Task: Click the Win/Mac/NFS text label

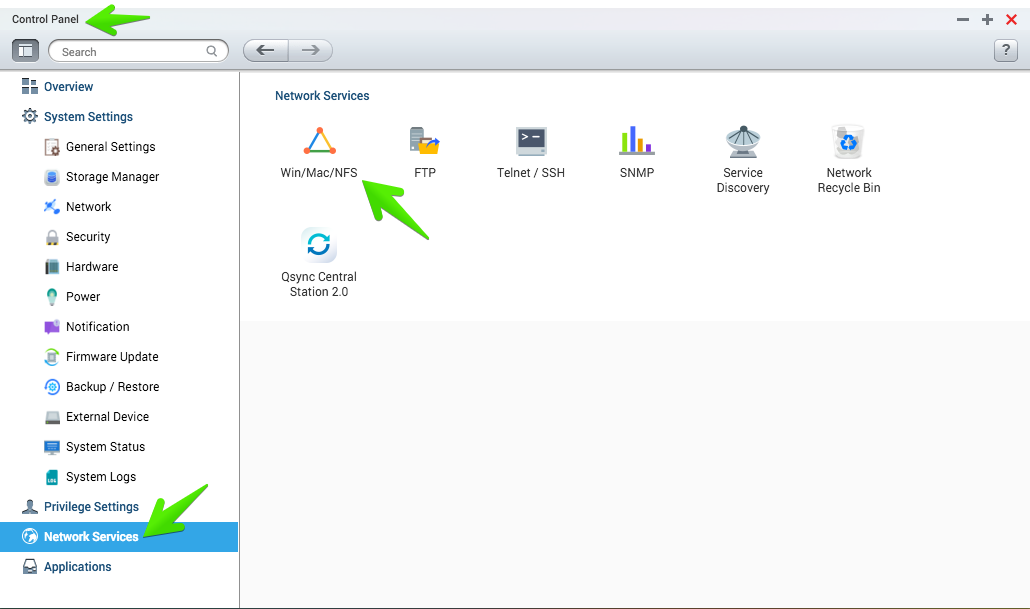Action: pyautogui.click(x=319, y=173)
